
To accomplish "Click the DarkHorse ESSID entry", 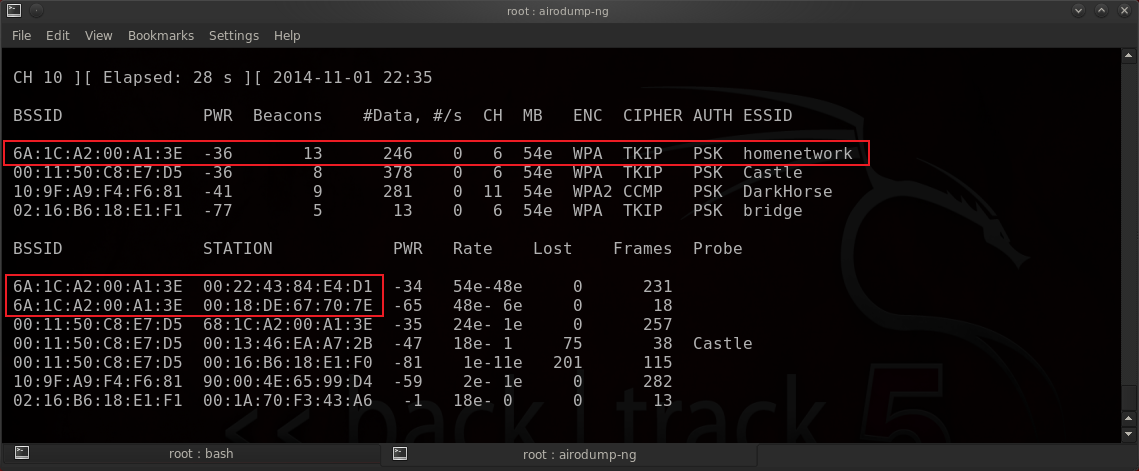I will click(787, 192).
